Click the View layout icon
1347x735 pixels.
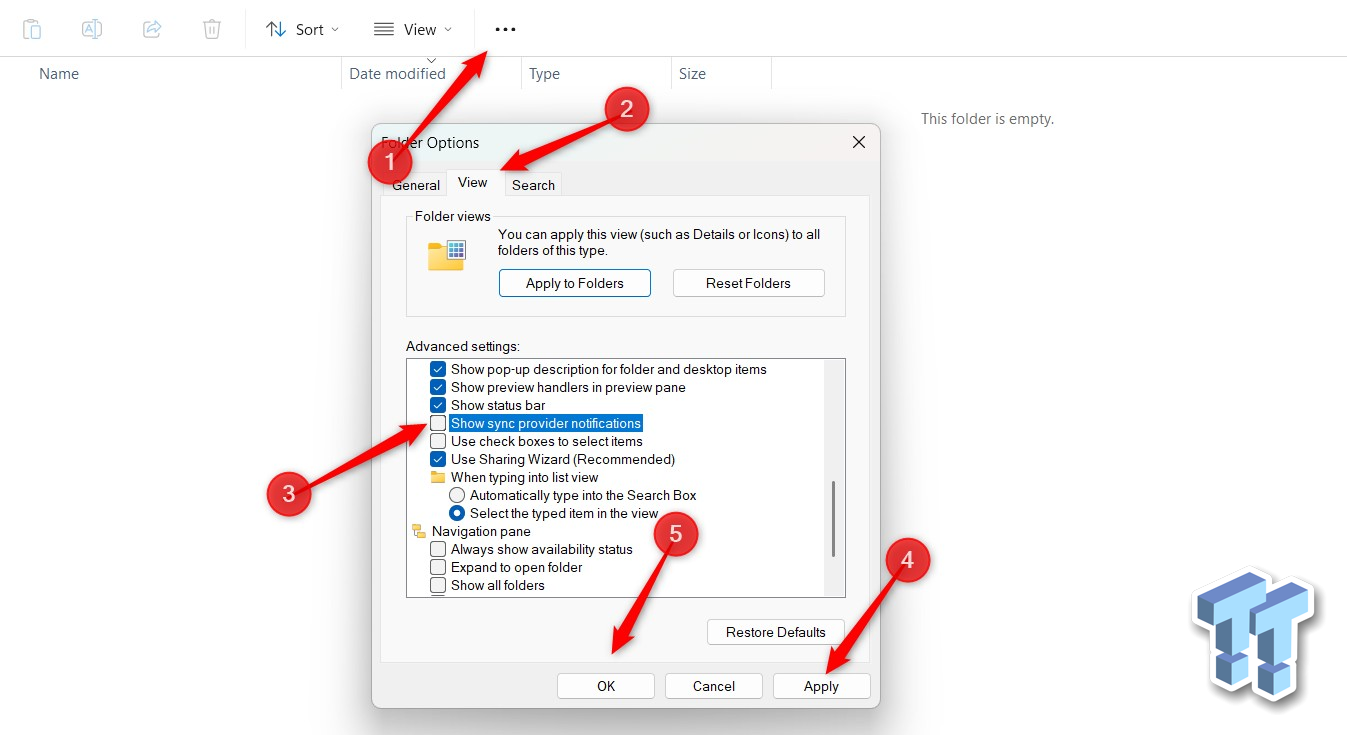click(x=383, y=29)
